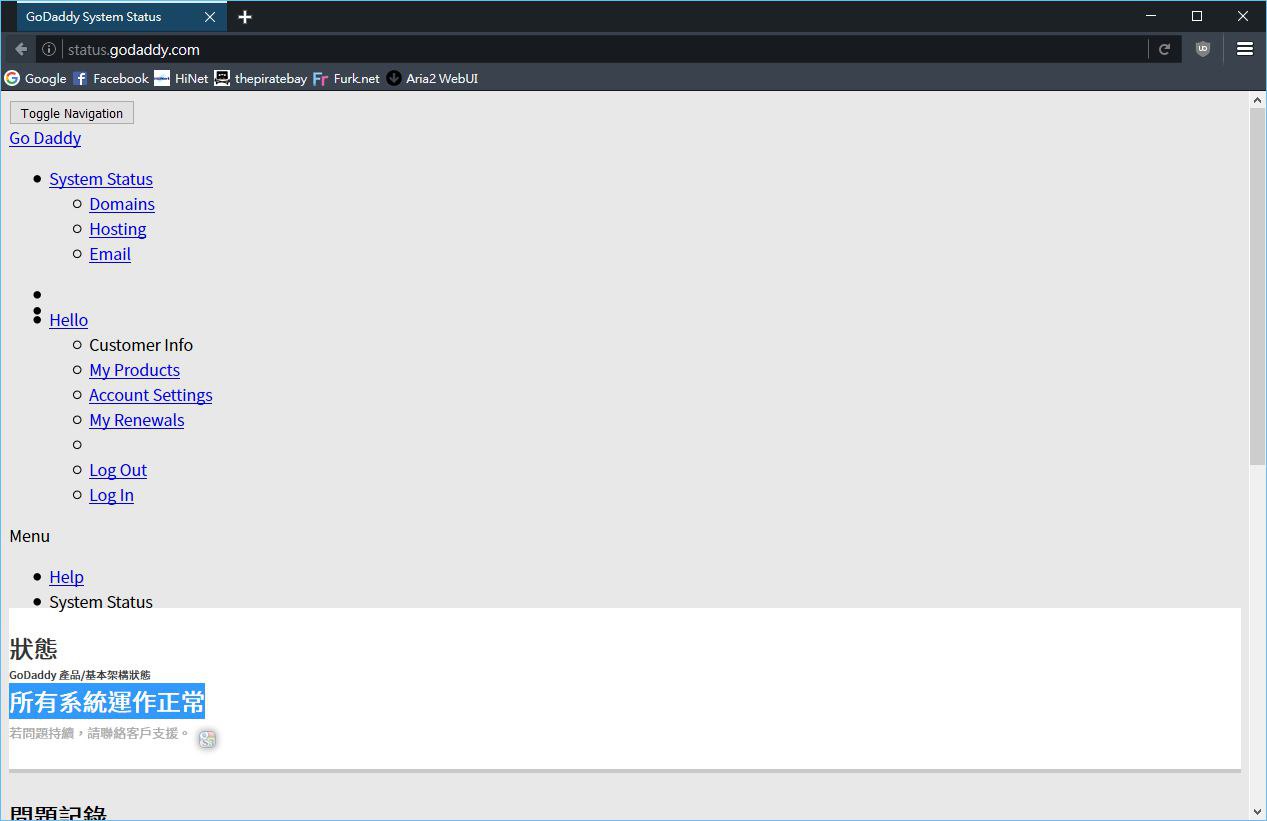Open the Google bookmark
The height and width of the screenshot is (821, 1267).
click(x=35, y=78)
